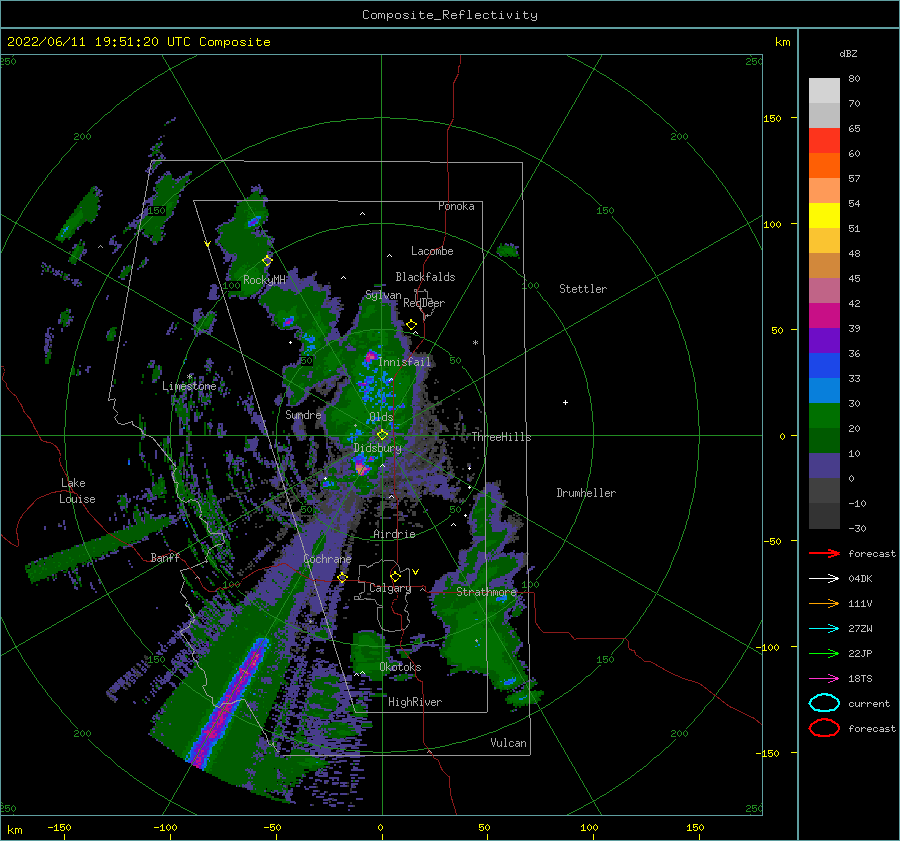The width and height of the screenshot is (900, 841).
Task: Click the red forecast arrow legend icon
Action: (824, 553)
